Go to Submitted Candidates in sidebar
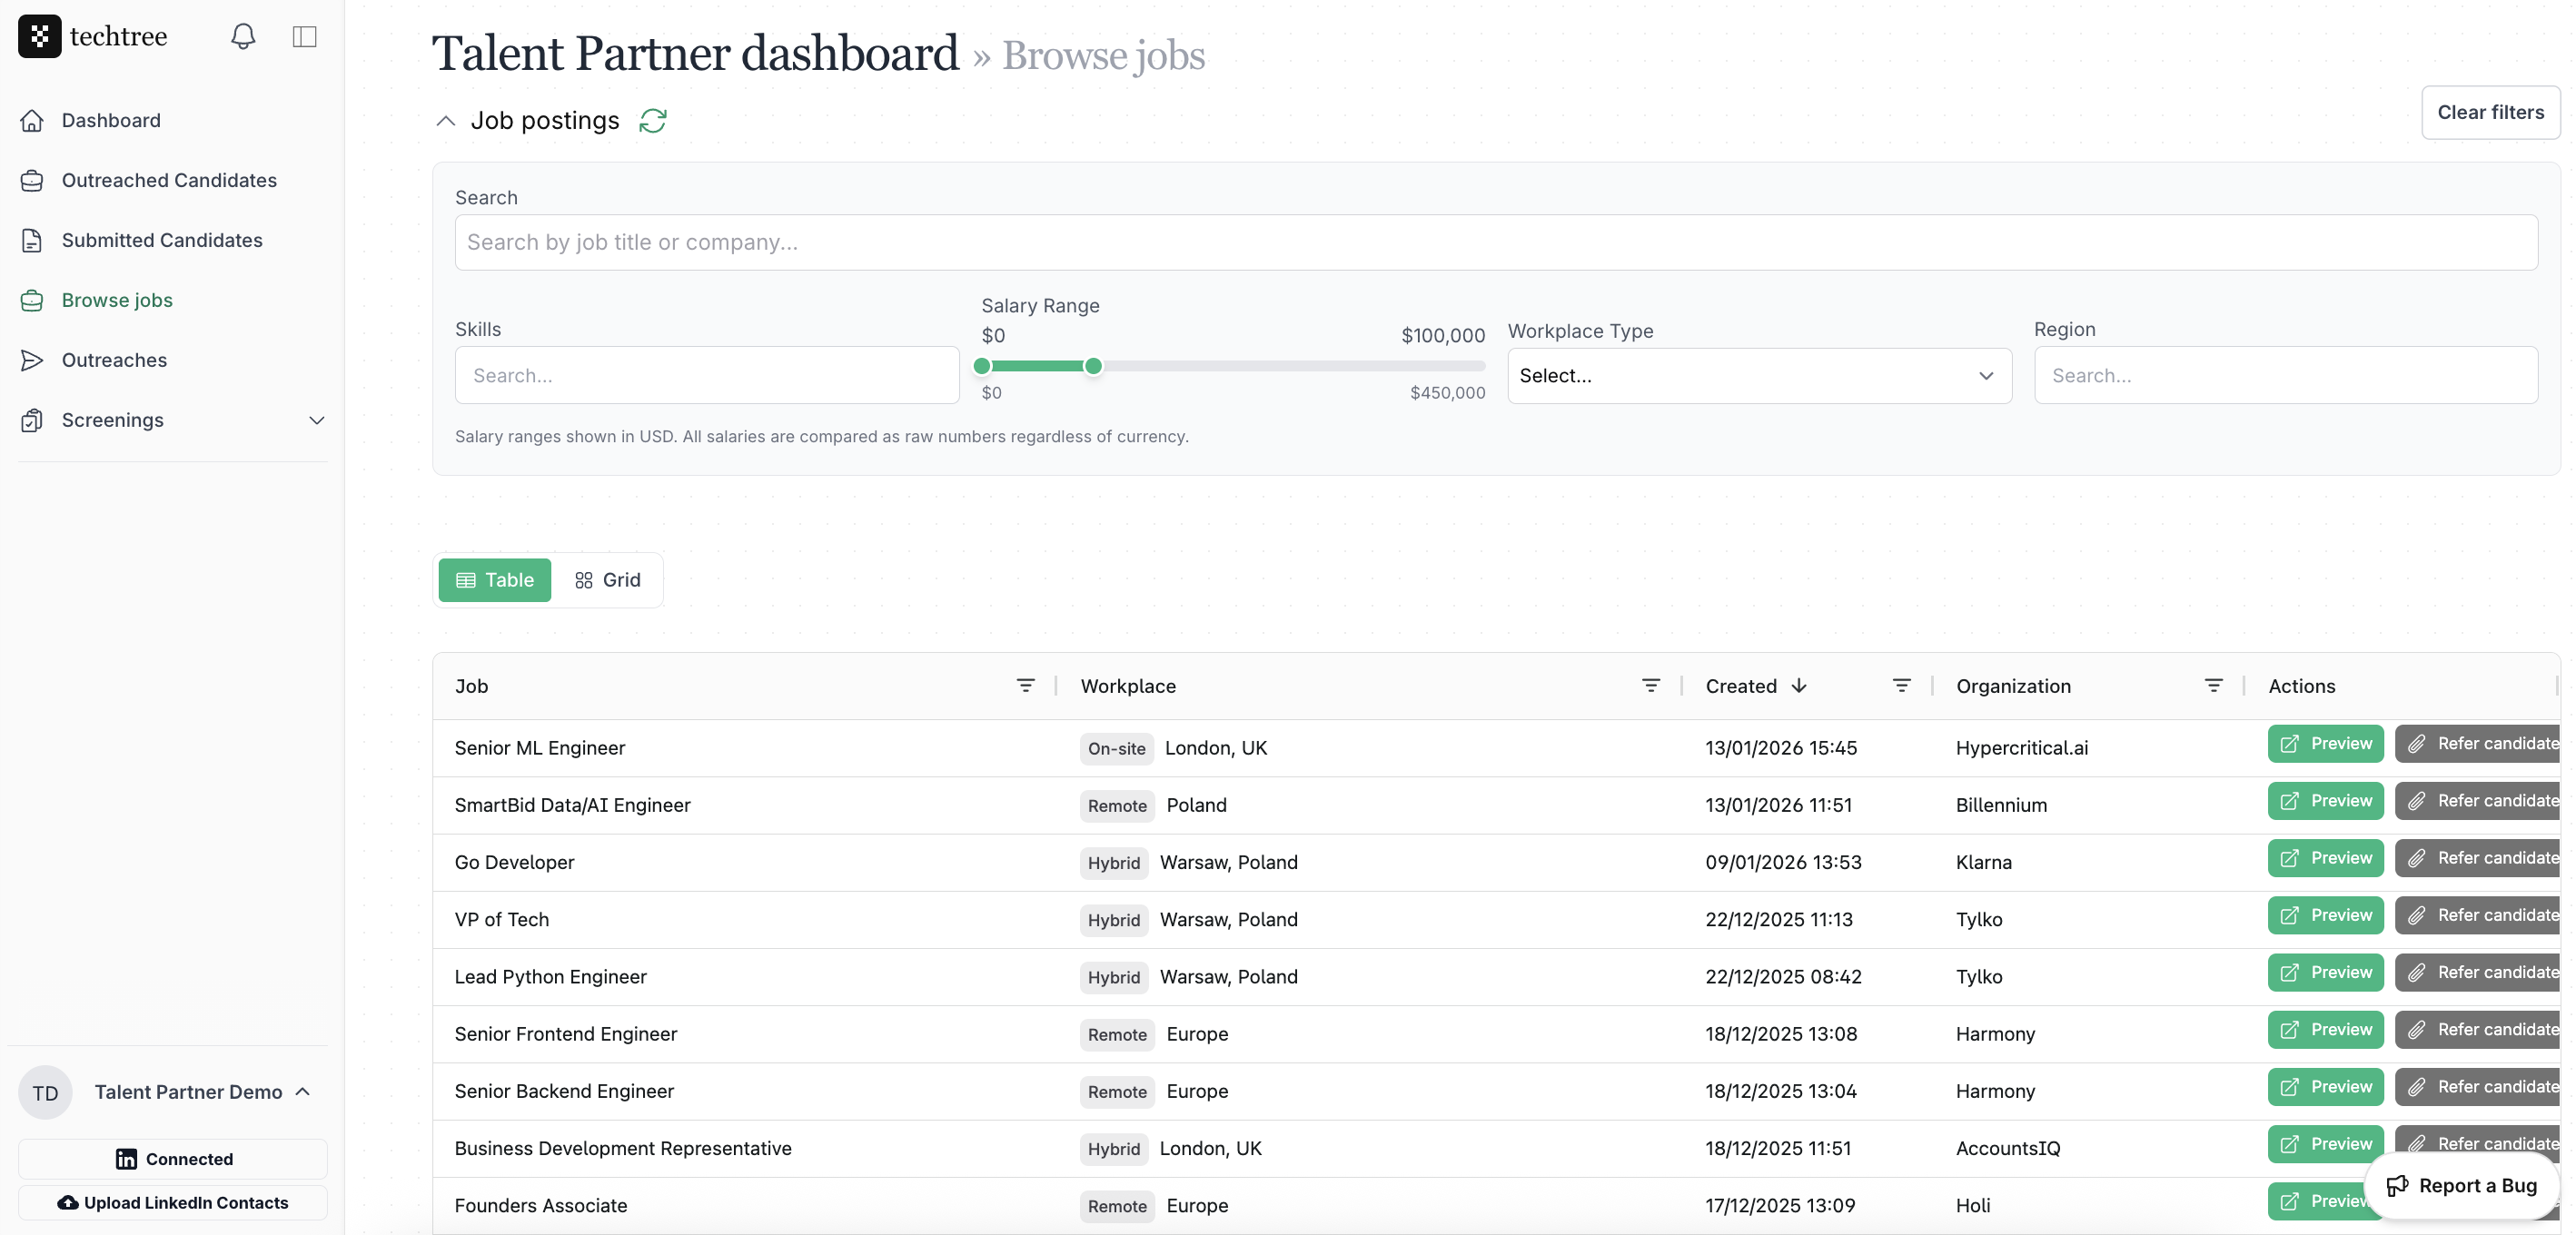This screenshot has height=1235, width=2576. [x=161, y=240]
